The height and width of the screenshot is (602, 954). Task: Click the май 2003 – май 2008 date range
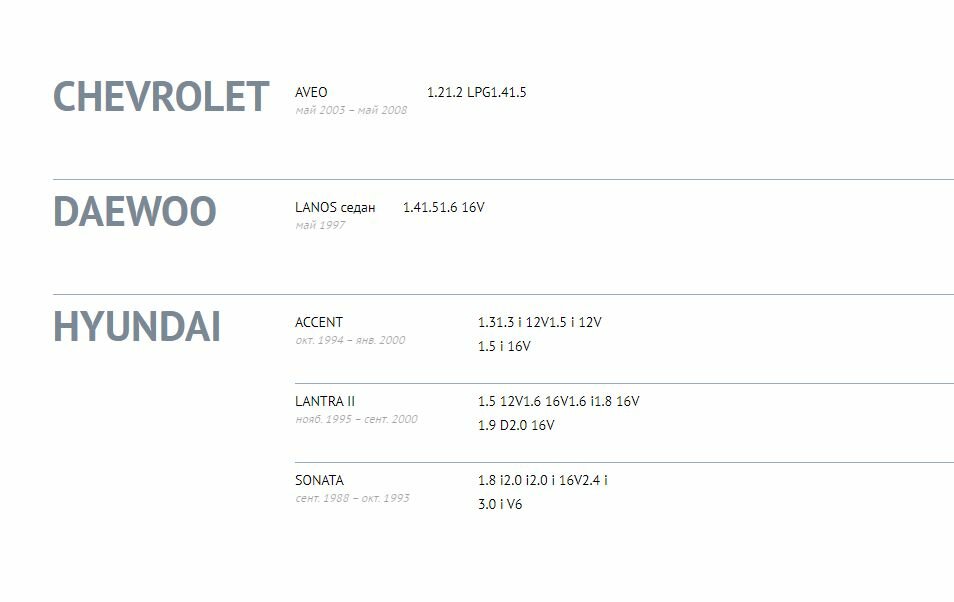[x=351, y=110]
